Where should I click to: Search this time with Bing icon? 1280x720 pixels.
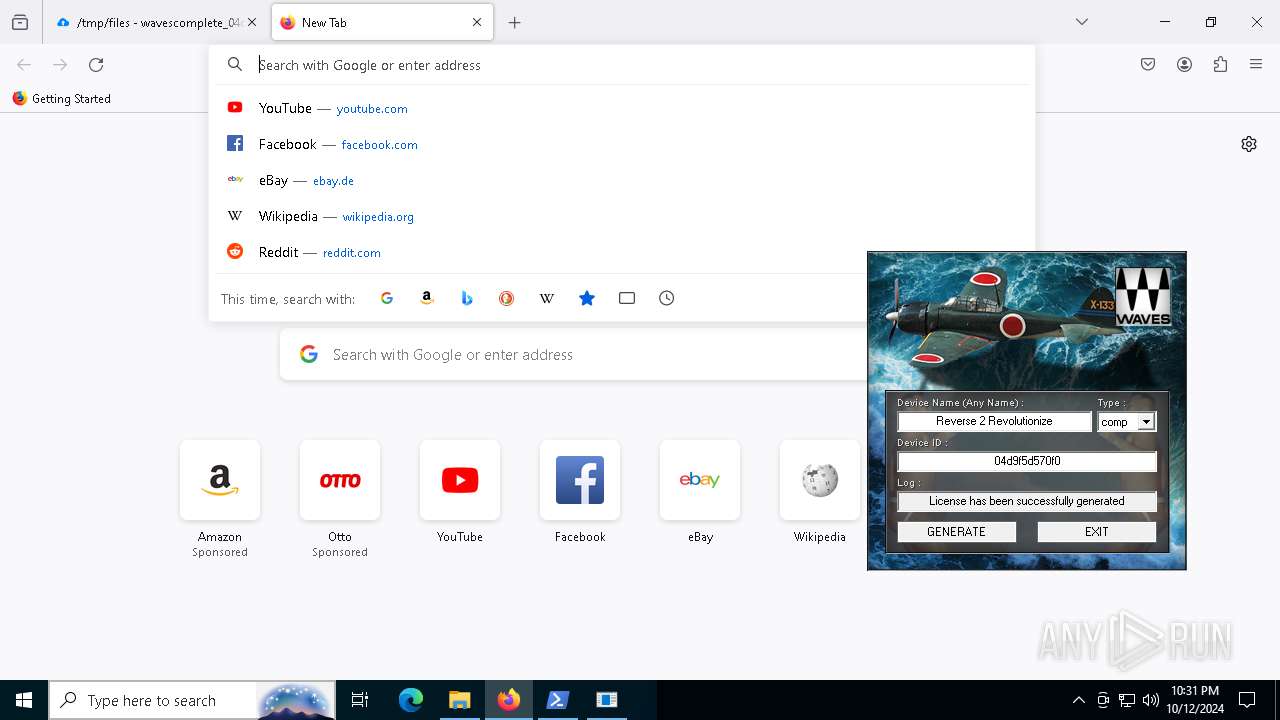[467, 298]
